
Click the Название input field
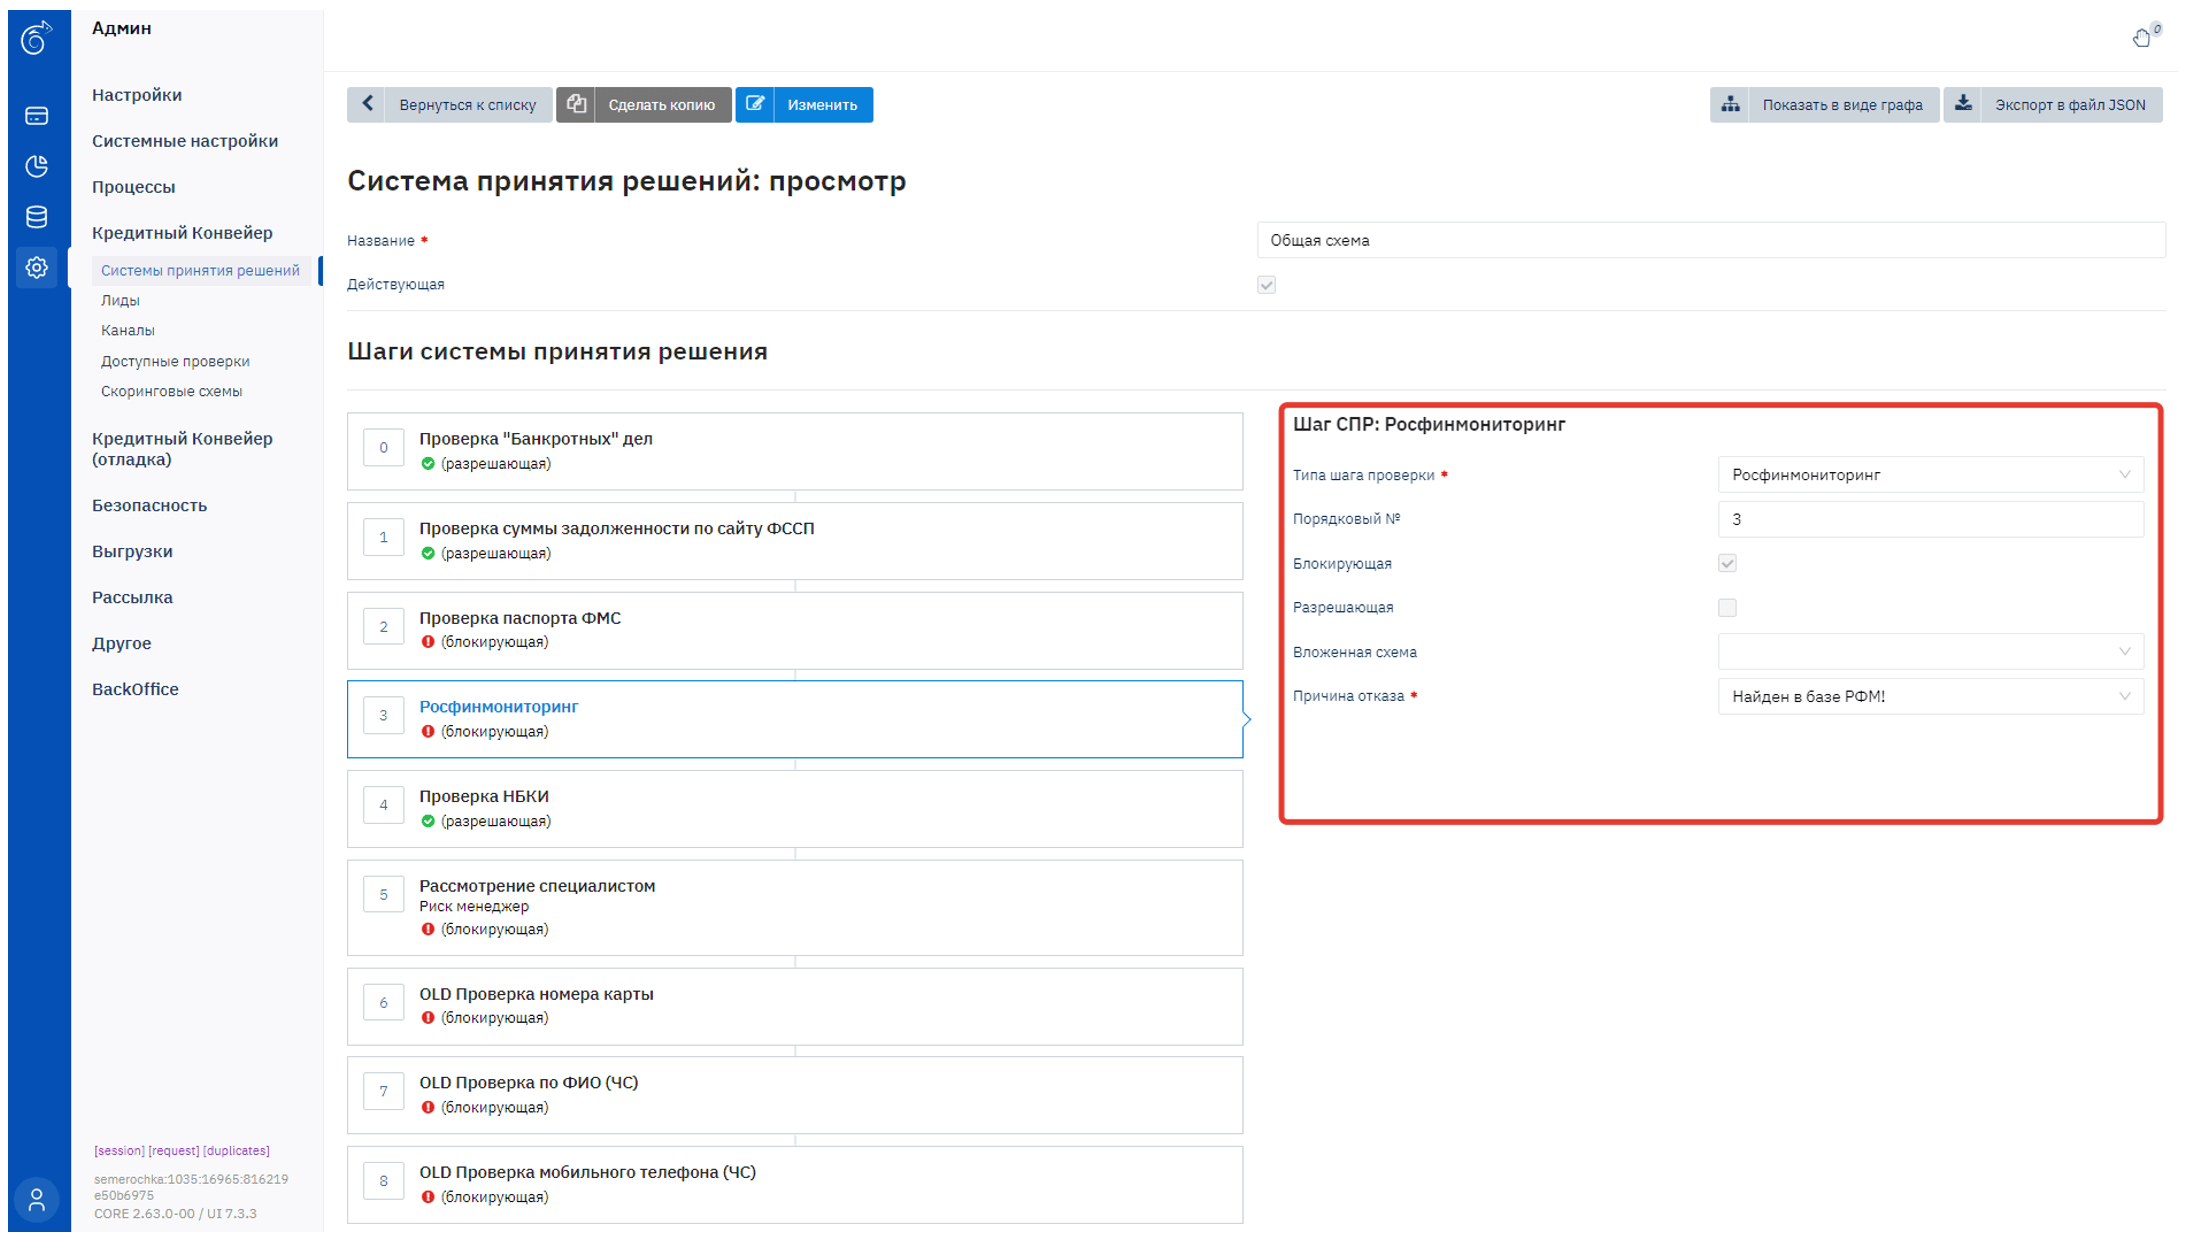point(1711,240)
